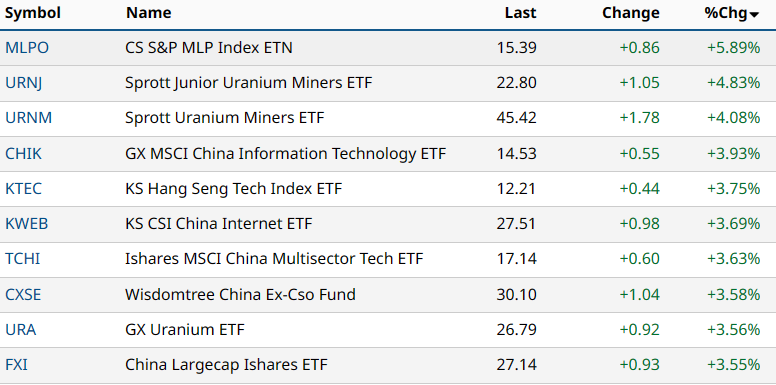Open the KTEC ticker page

click(x=24, y=189)
